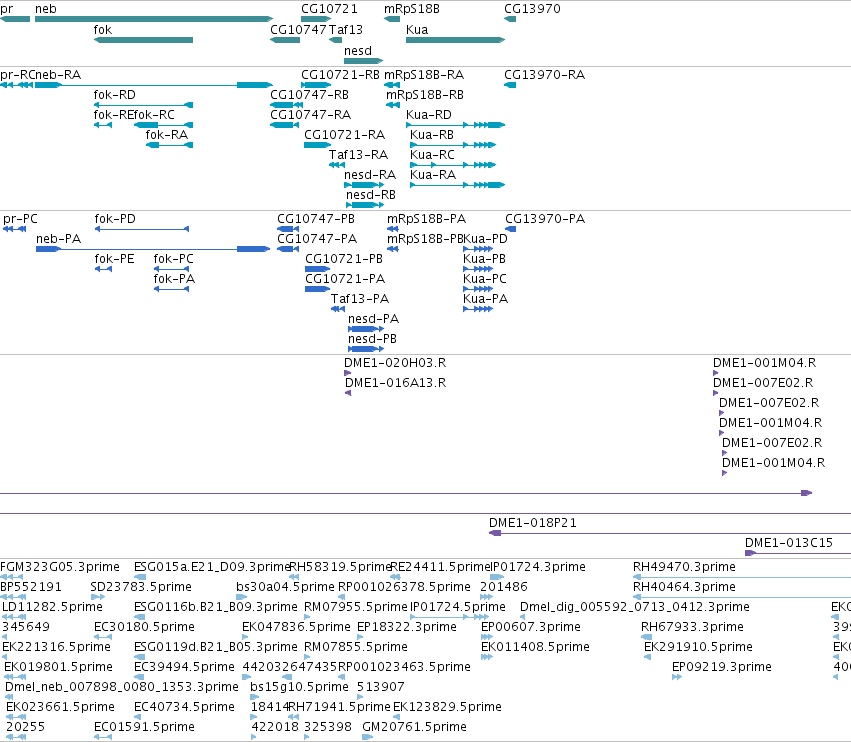Click EST label 'GM20761.5prime'

click(x=414, y=726)
